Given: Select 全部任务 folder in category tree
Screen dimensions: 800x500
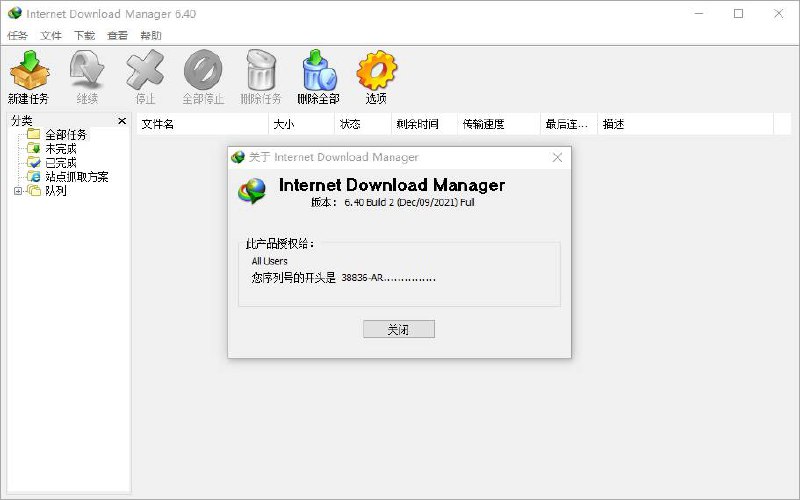Looking at the screenshot, I should [65, 135].
